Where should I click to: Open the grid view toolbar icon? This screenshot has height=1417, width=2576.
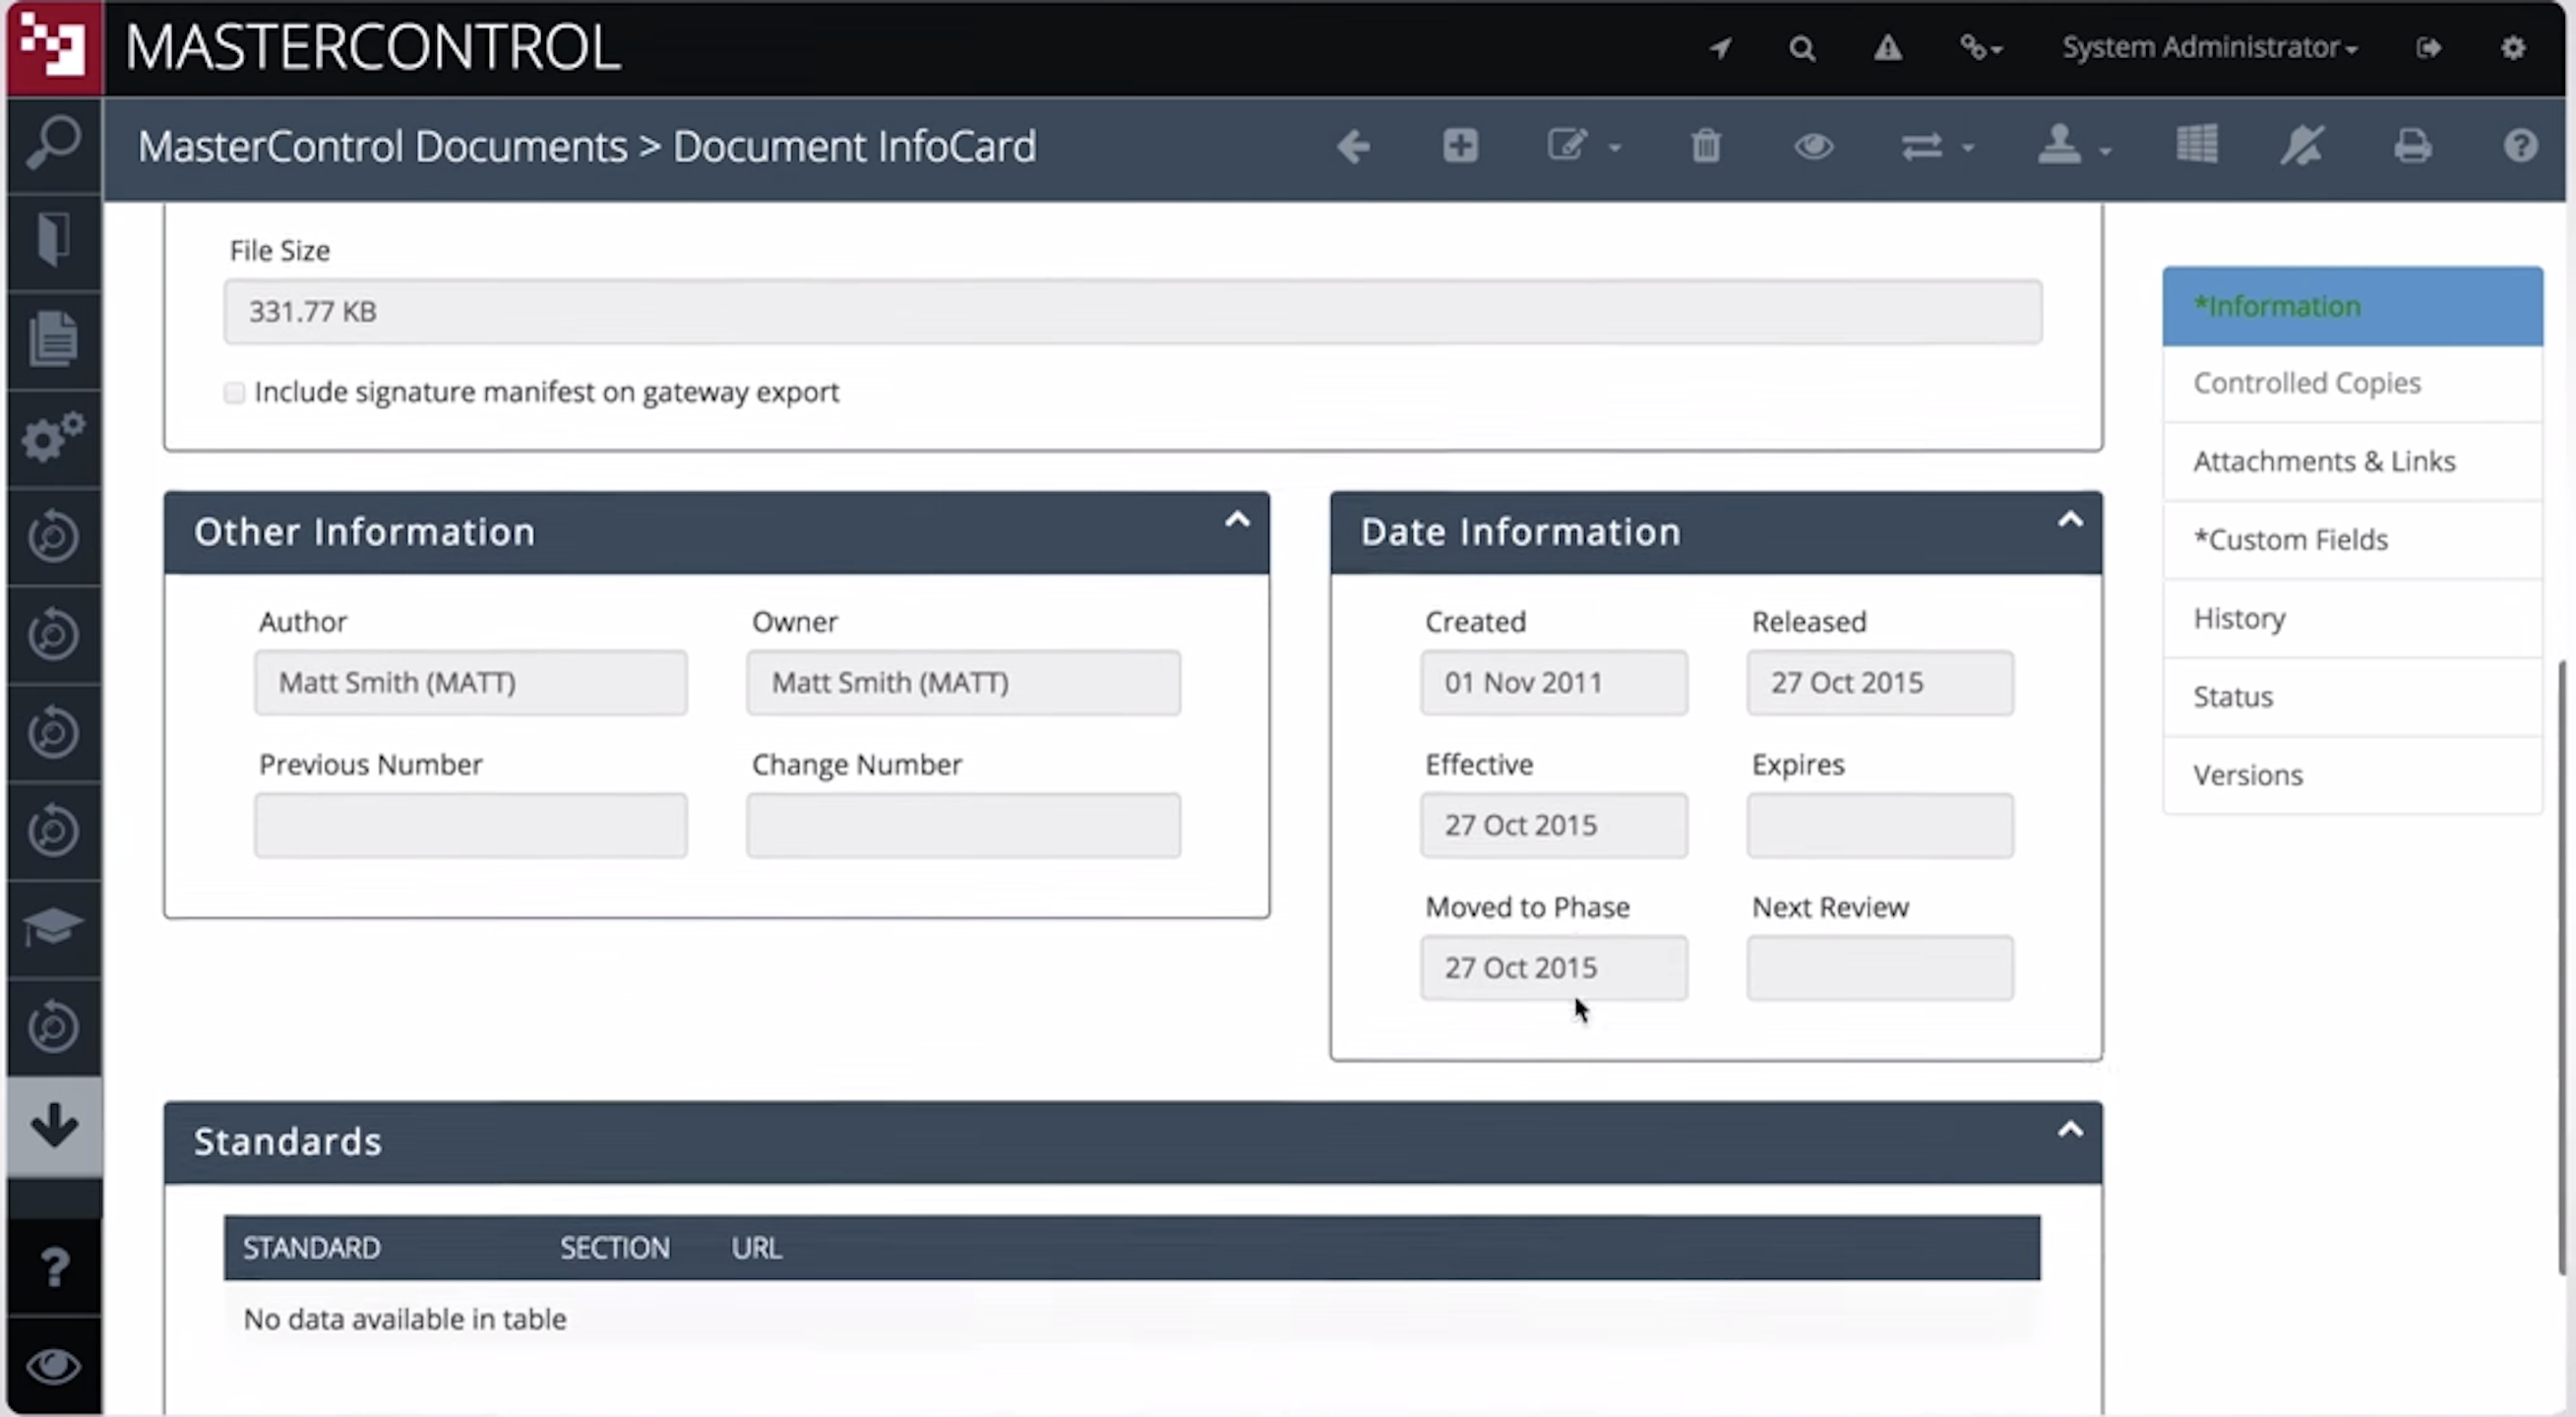click(2197, 146)
